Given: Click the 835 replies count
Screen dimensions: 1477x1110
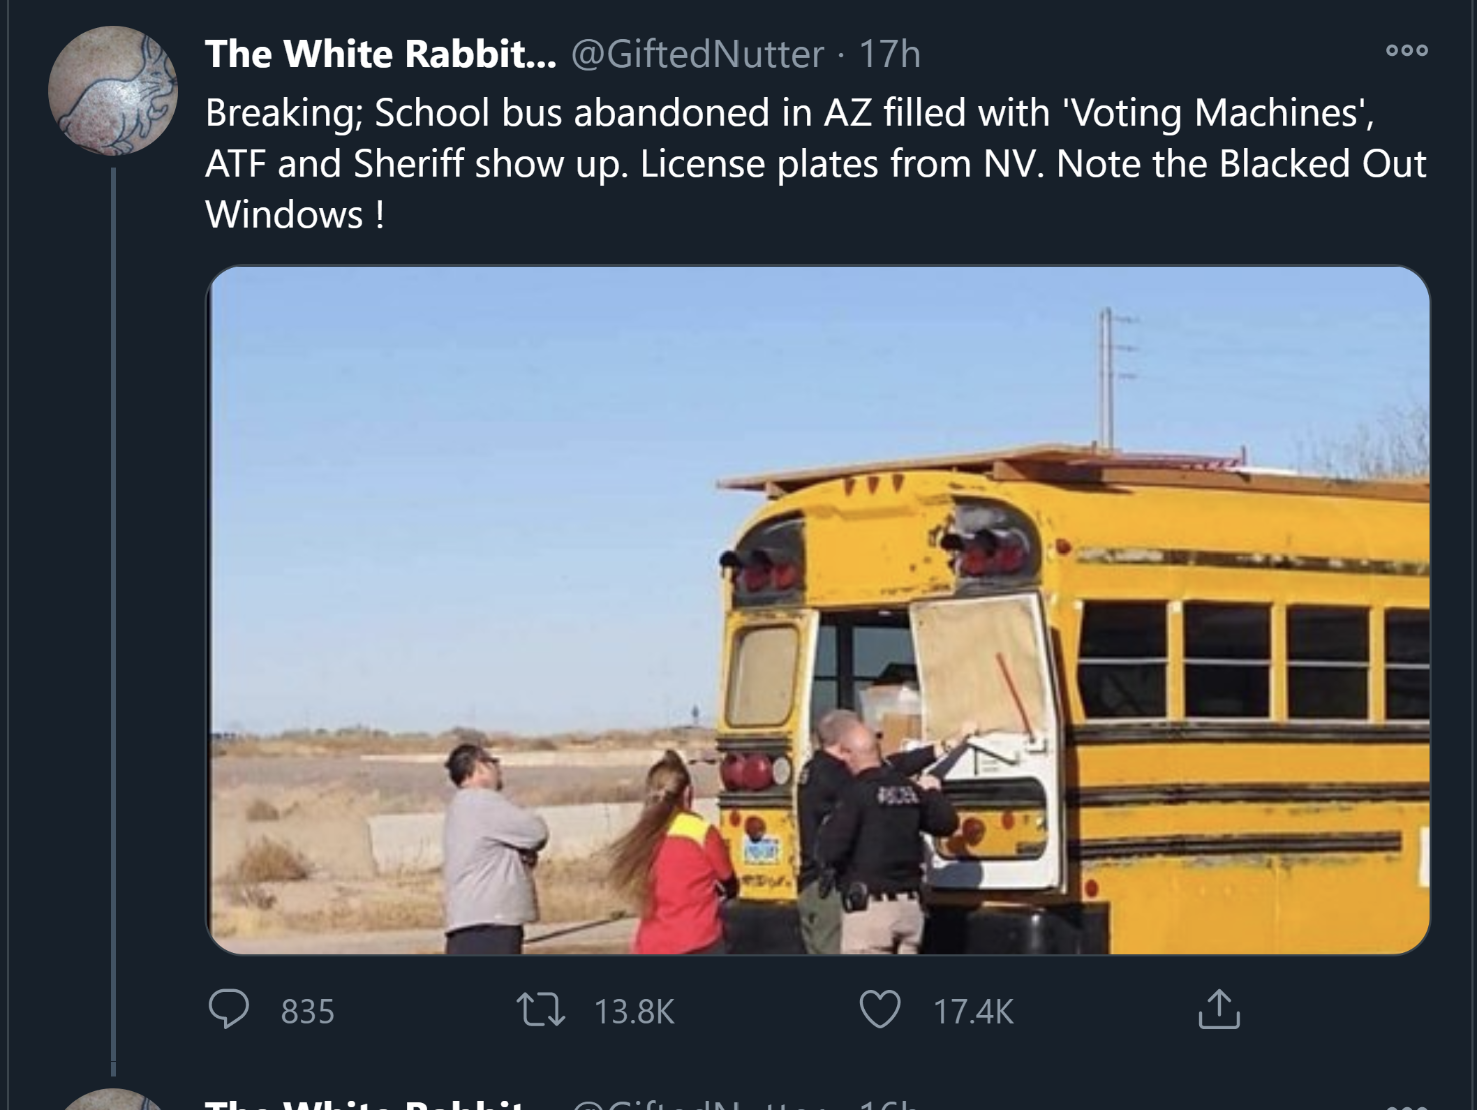Looking at the screenshot, I should point(307,1012).
